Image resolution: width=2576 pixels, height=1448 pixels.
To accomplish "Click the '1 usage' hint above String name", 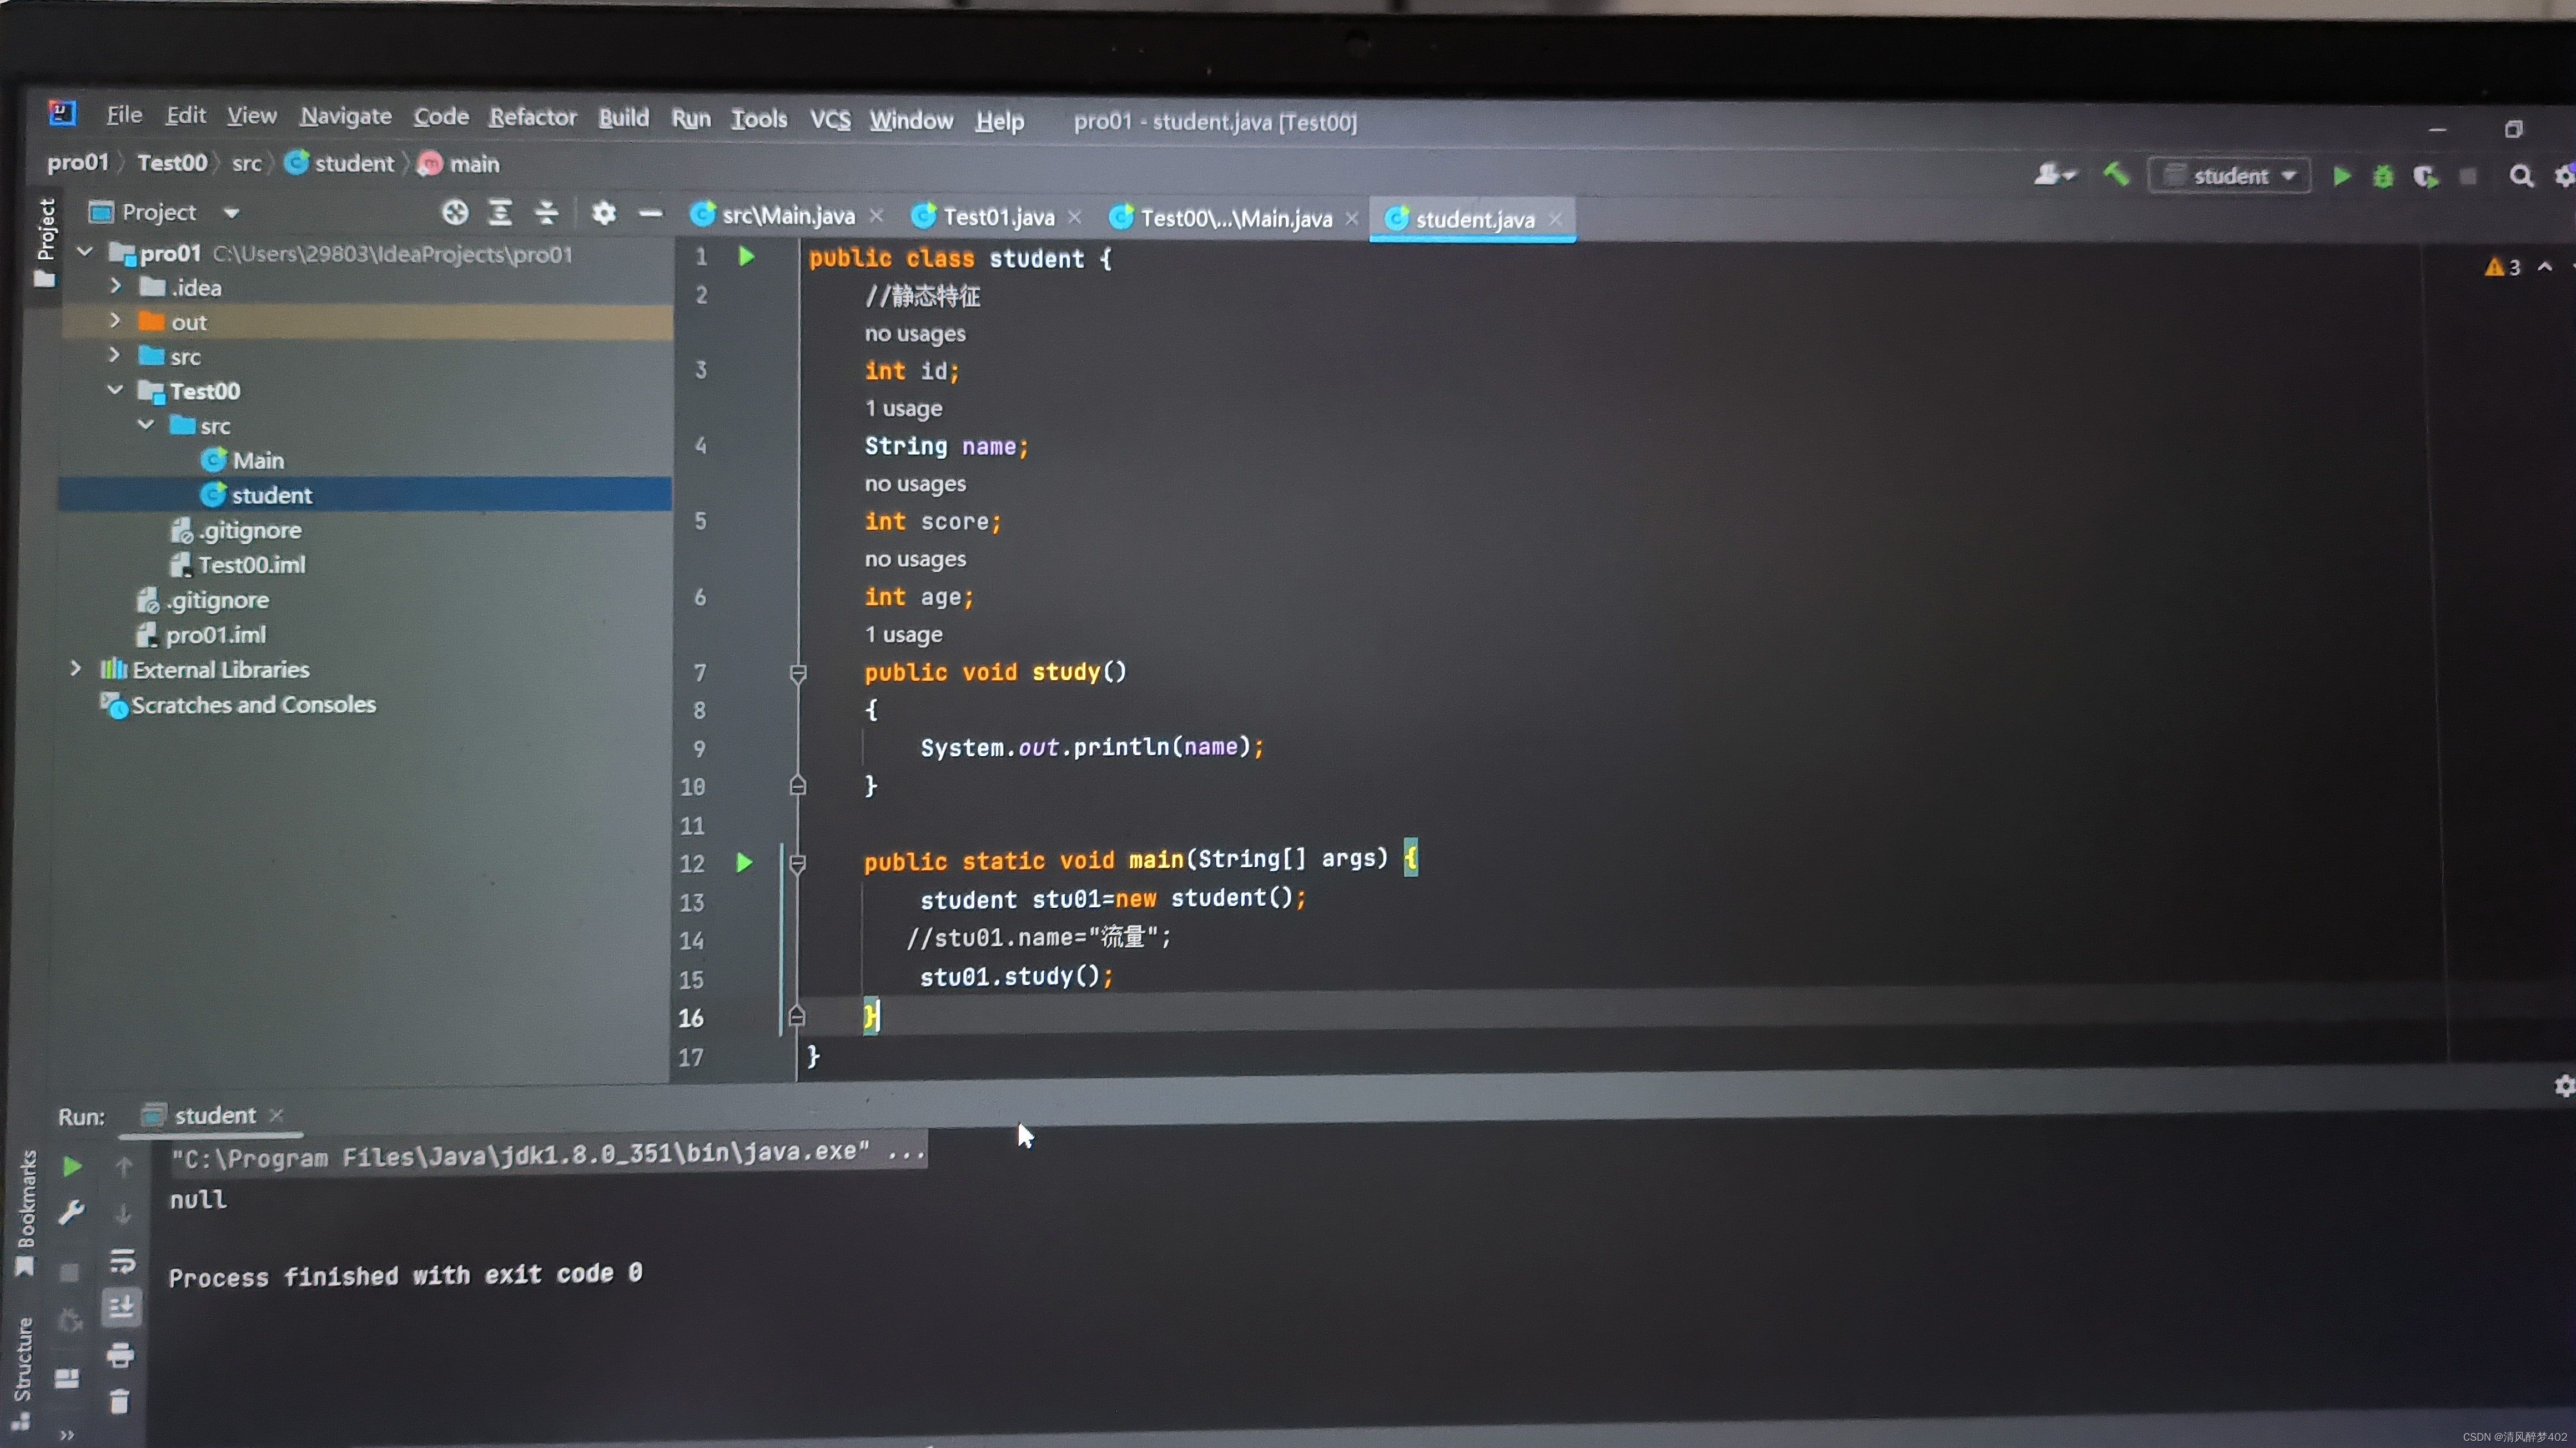I will (x=903, y=409).
